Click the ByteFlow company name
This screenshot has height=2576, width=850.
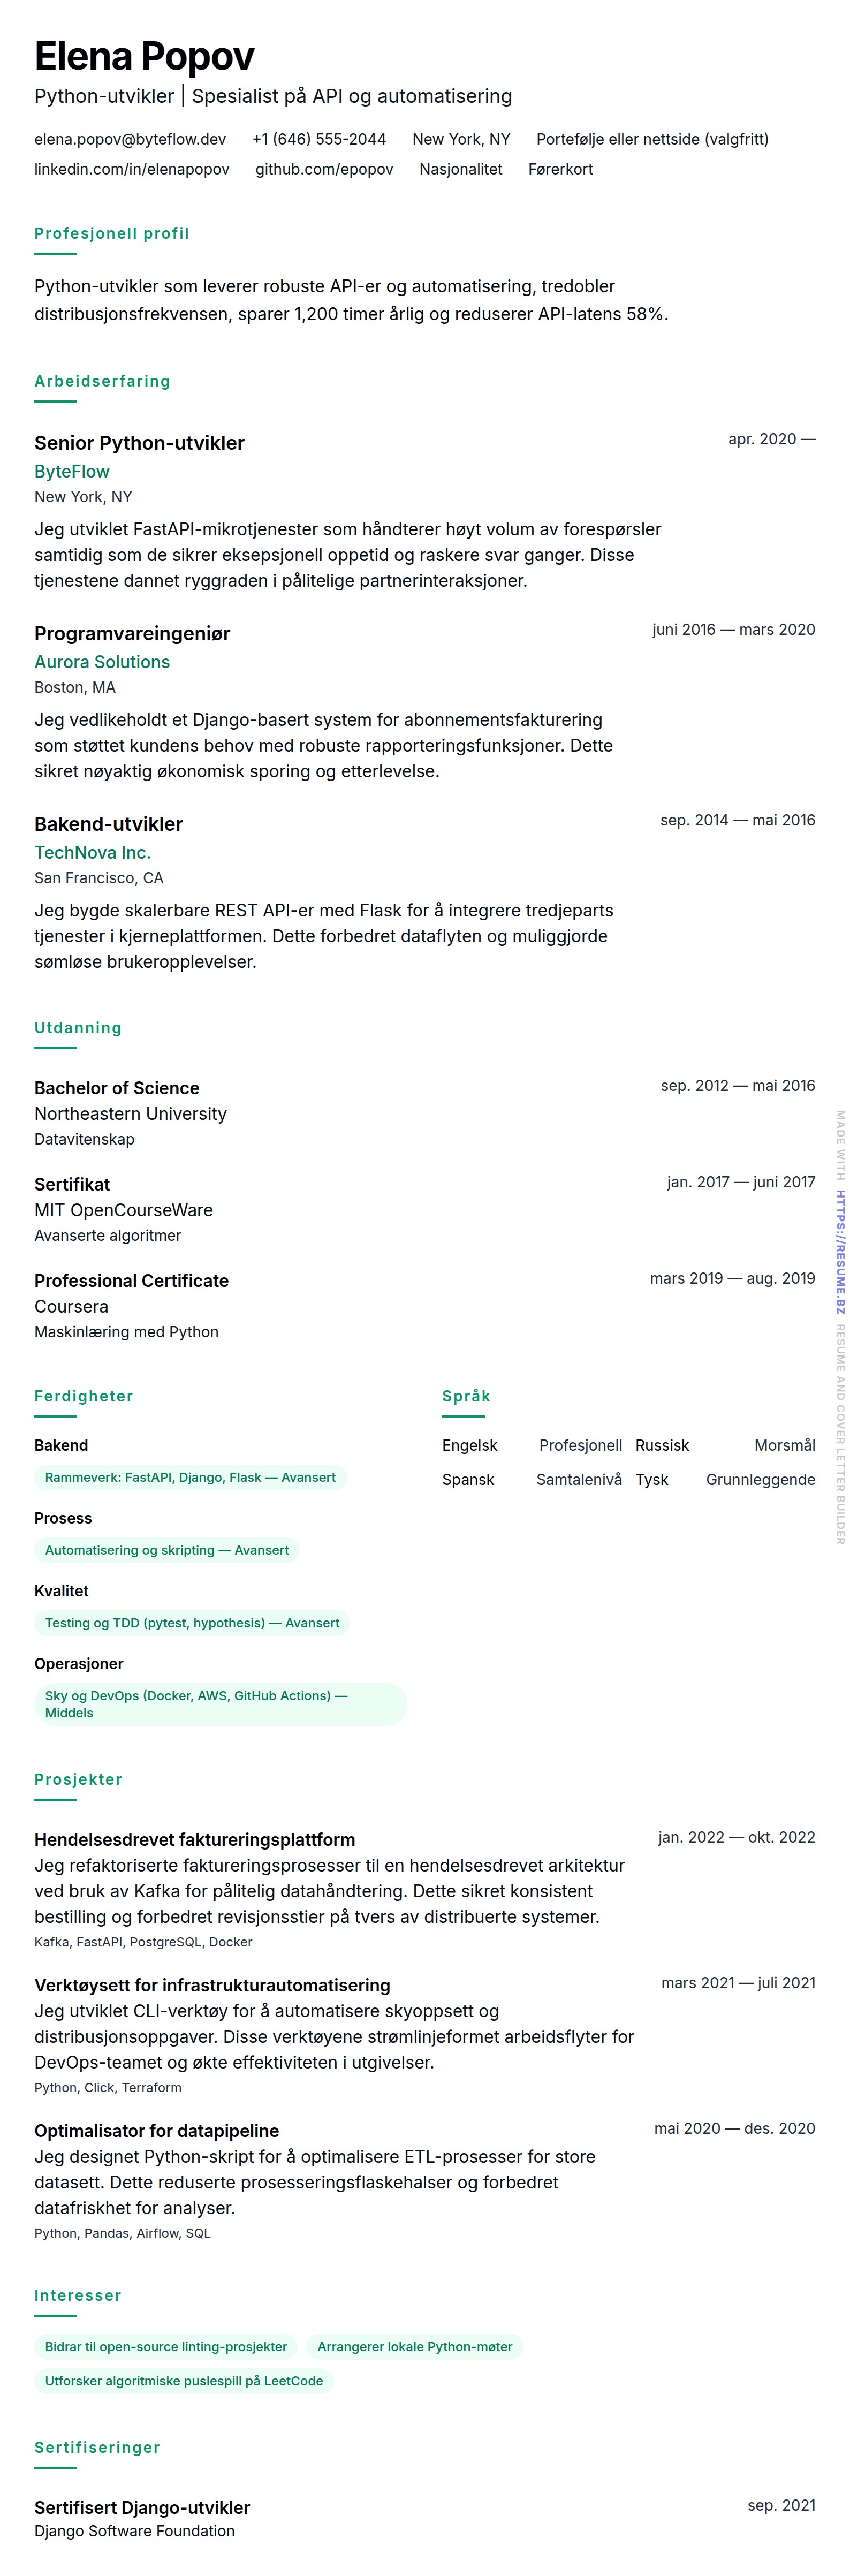[72, 471]
